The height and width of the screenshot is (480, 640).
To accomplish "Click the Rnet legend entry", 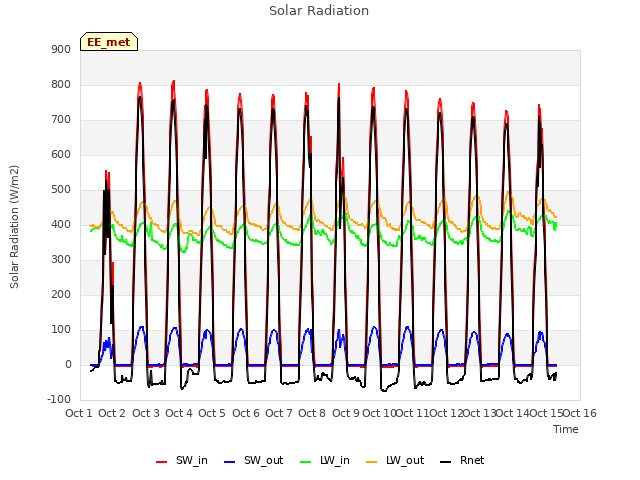I will point(462,460).
